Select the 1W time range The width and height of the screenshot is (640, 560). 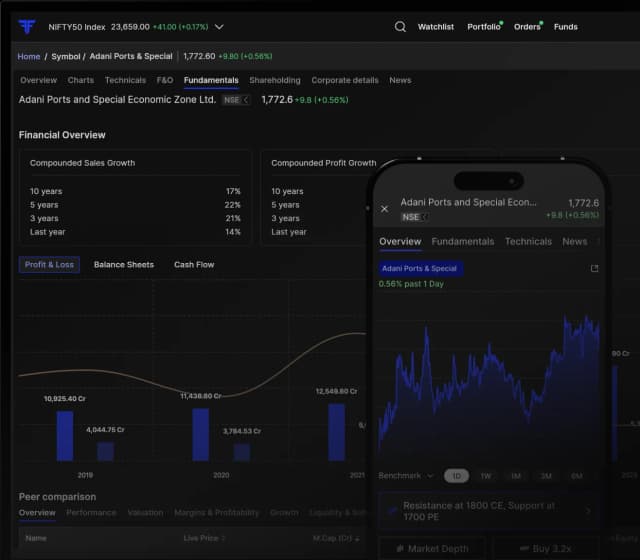tap(486, 476)
